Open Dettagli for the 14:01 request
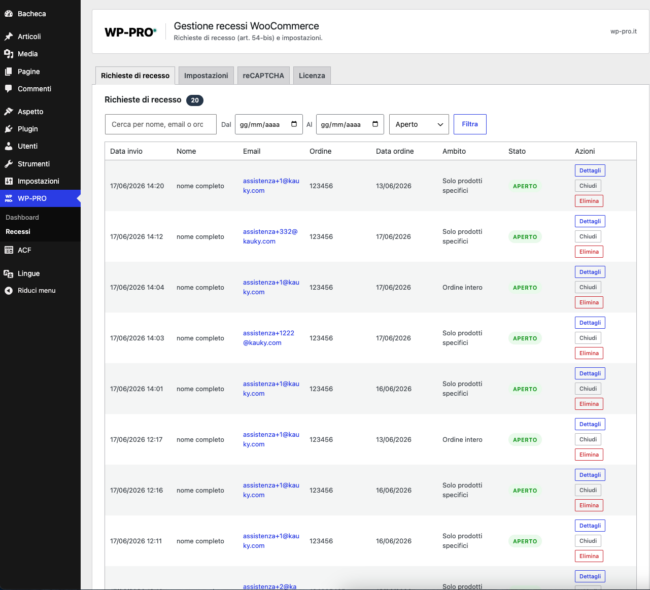Screen dimensions: 650x590 tap(590, 374)
